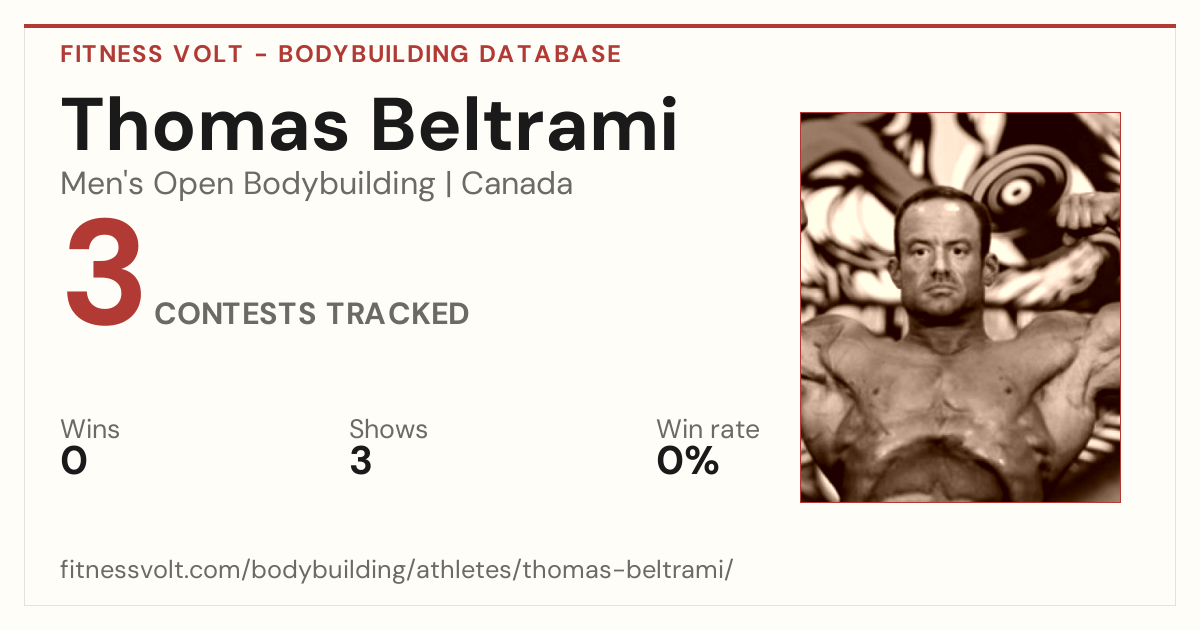This screenshot has height=630, width=1200.
Task: Click the vertical bar separator before Canada
Action: [x=448, y=185]
